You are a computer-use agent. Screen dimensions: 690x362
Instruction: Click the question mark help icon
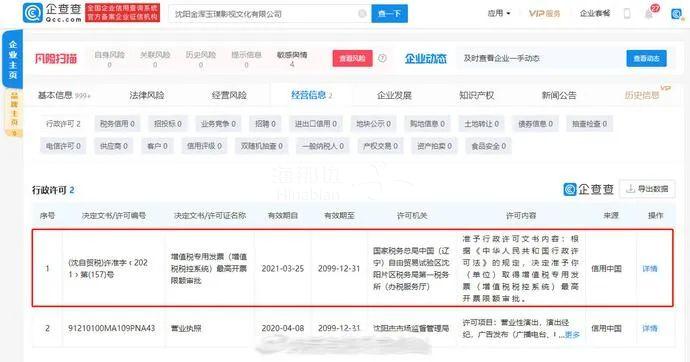click(382, 58)
